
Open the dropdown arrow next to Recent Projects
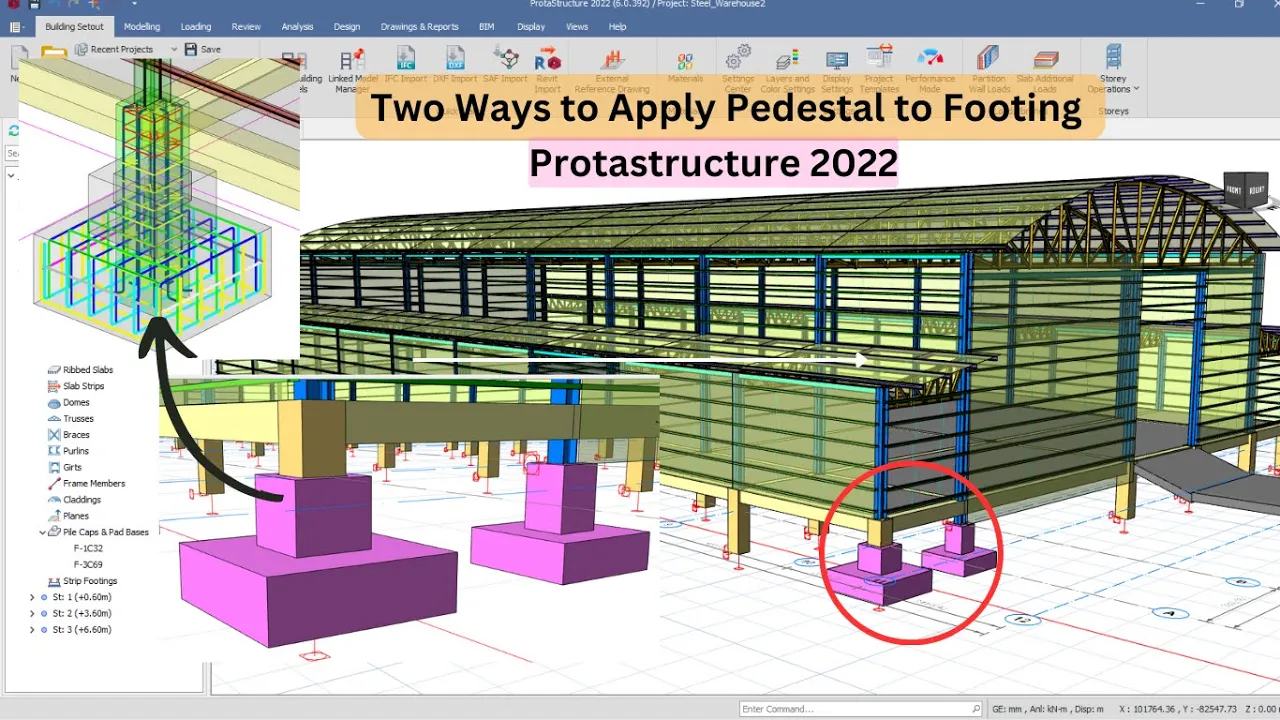[x=174, y=49]
